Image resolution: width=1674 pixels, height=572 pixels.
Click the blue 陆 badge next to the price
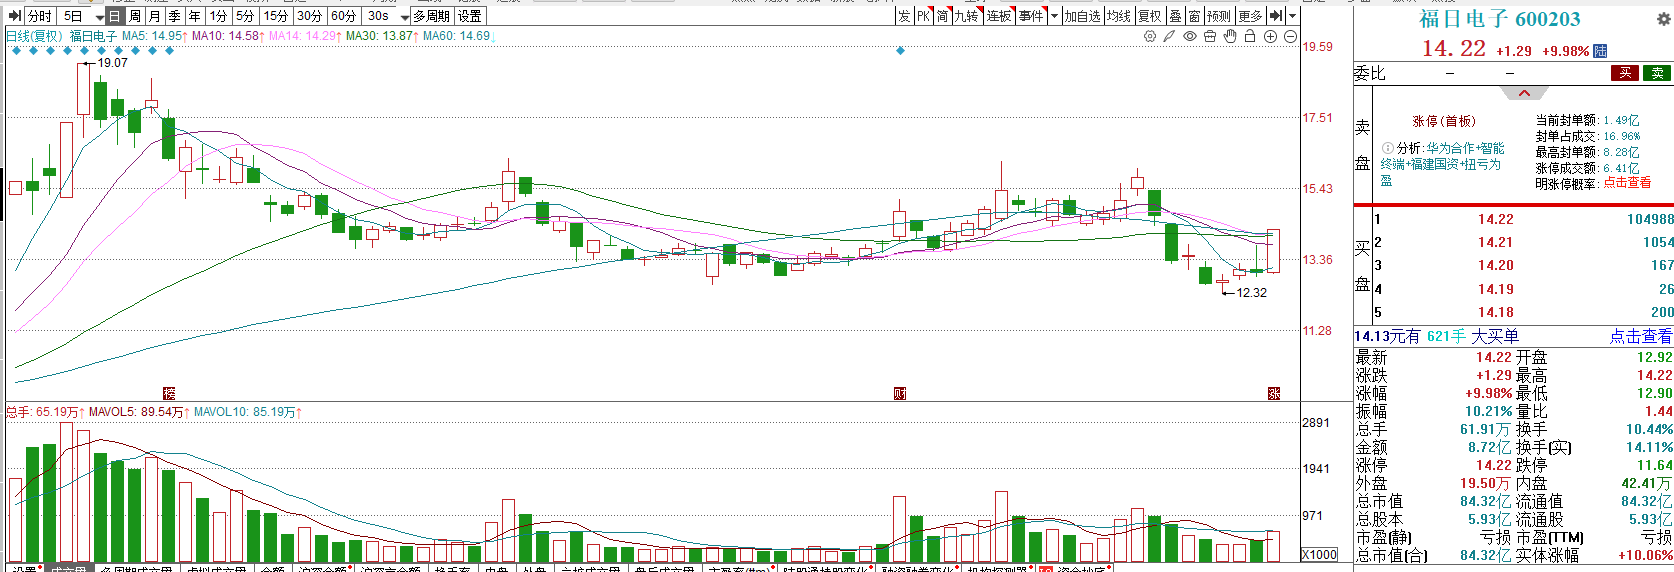1600,51
